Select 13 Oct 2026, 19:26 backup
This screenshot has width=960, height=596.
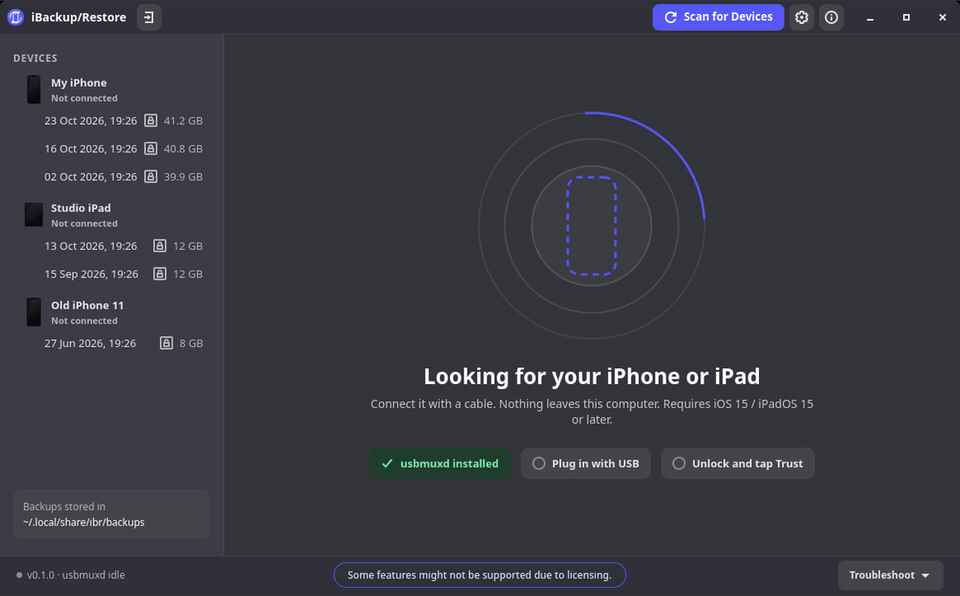[113, 246]
